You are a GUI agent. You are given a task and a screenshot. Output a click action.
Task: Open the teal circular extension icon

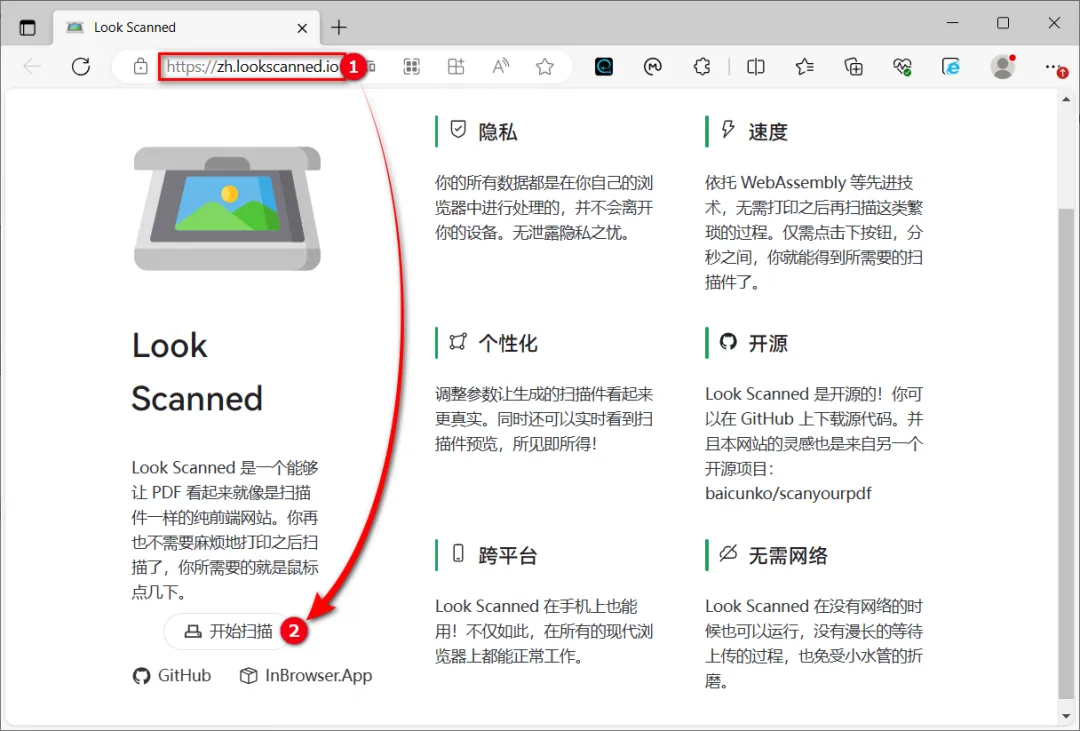click(604, 67)
